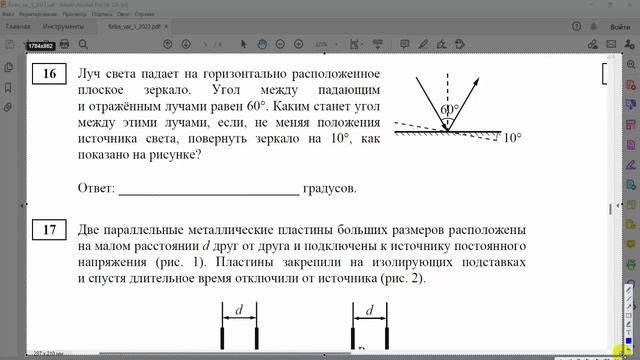
Task: Open search tool in right pane
Action: click(631, 64)
